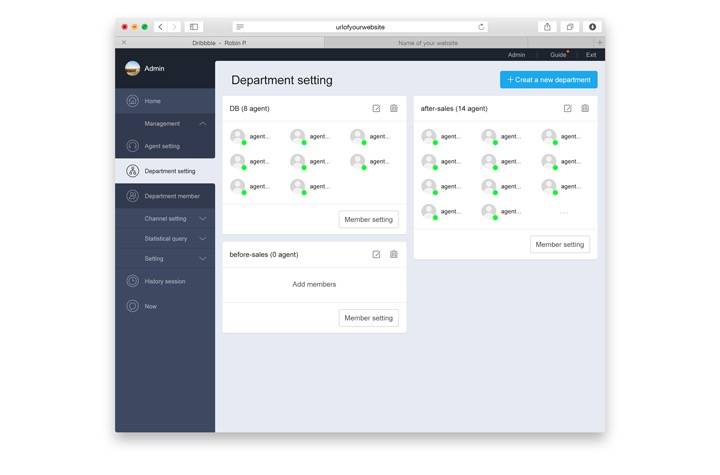The image size is (720, 475).
Task: Click the edit icon for after-sales department
Action: (x=567, y=108)
